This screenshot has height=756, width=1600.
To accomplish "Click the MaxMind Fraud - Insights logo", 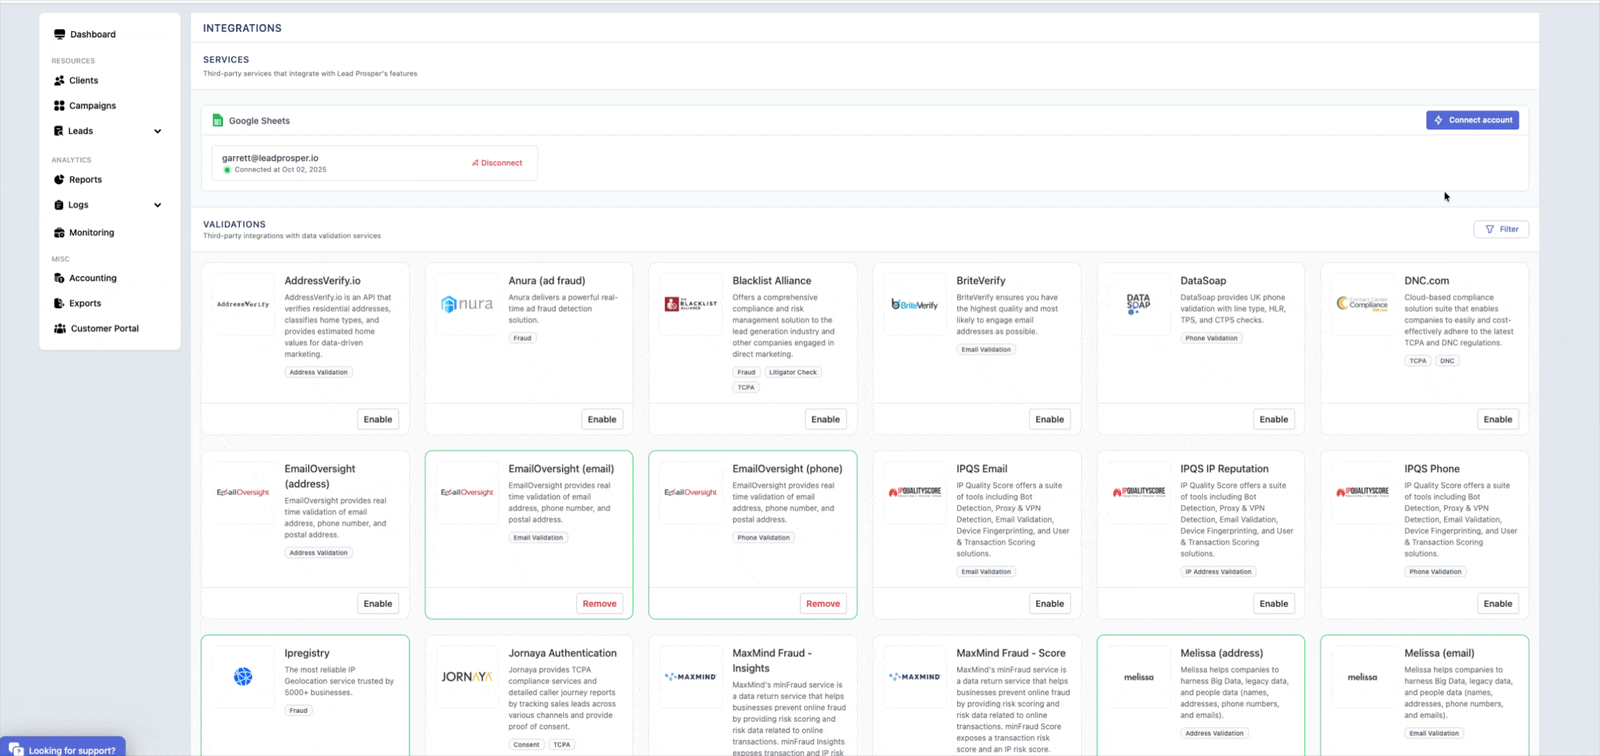I will [x=691, y=677].
